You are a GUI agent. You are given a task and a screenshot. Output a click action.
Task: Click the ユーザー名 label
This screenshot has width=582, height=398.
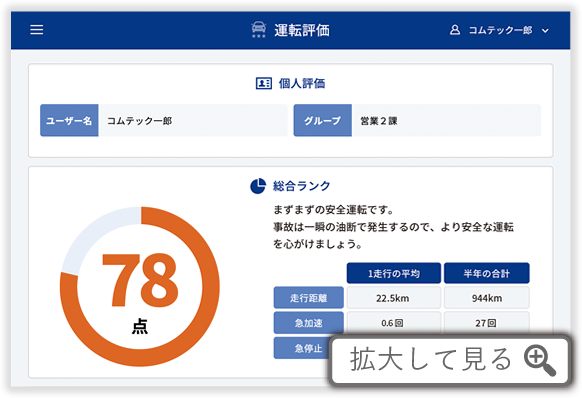(x=69, y=120)
